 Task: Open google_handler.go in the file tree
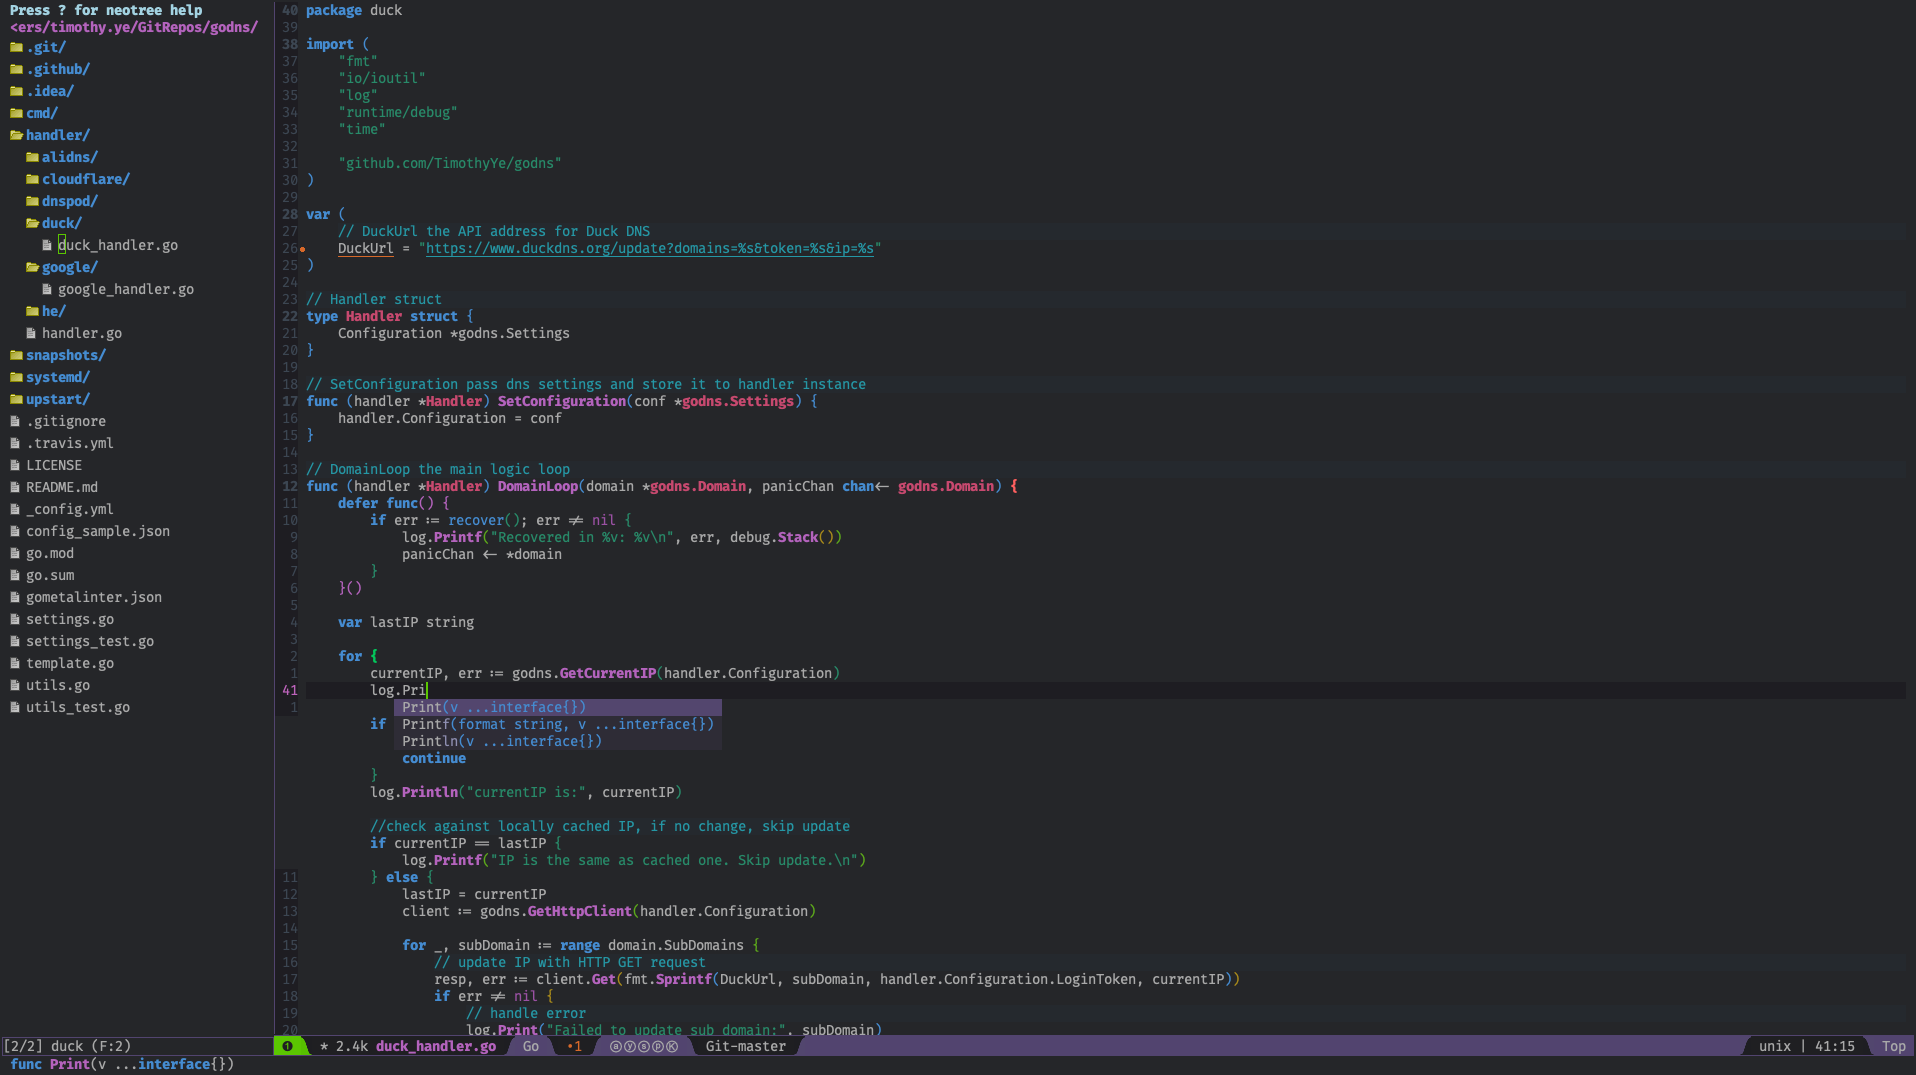point(126,289)
